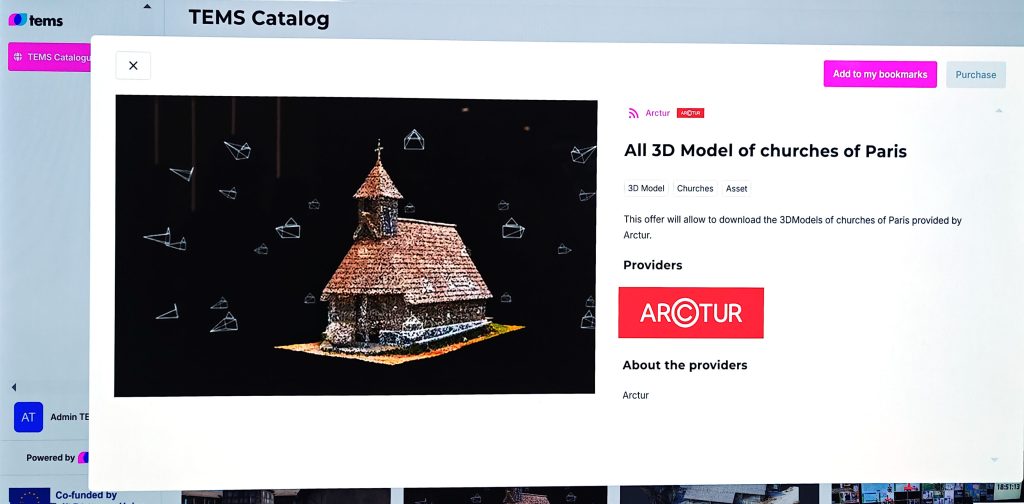Click the AT admin avatar
The image size is (1024, 504).
point(28,417)
